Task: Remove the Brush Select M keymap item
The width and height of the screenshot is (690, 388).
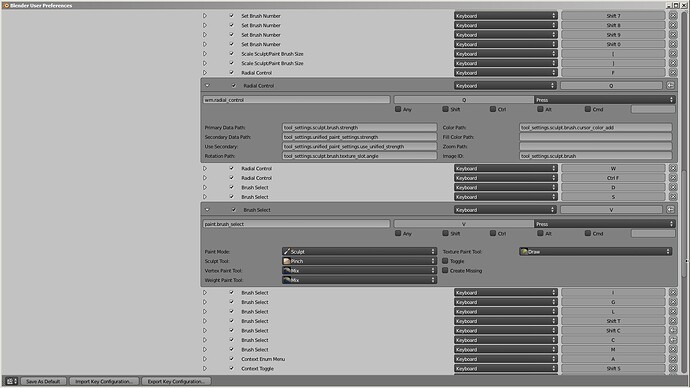Action: pos(673,350)
